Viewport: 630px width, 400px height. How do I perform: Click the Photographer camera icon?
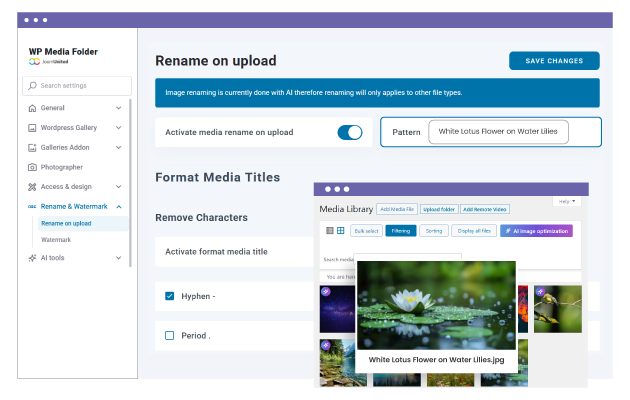[x=32, y=167]
